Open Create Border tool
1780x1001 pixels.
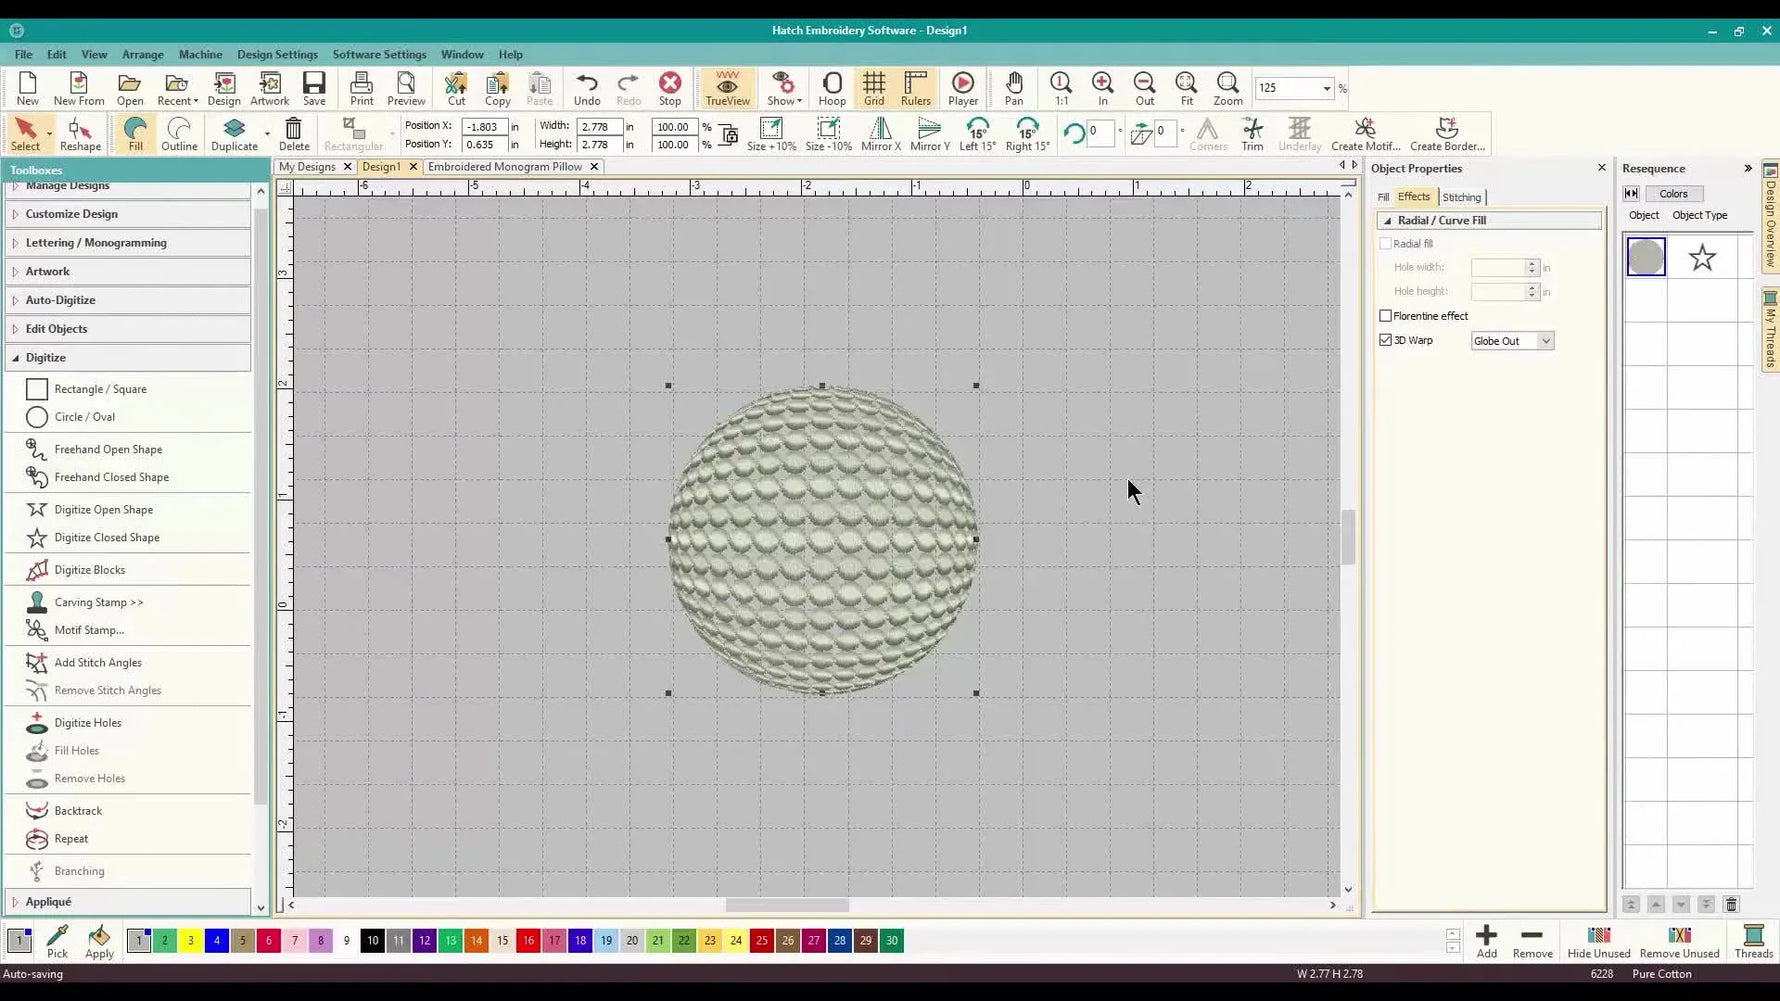[1447, 134]
